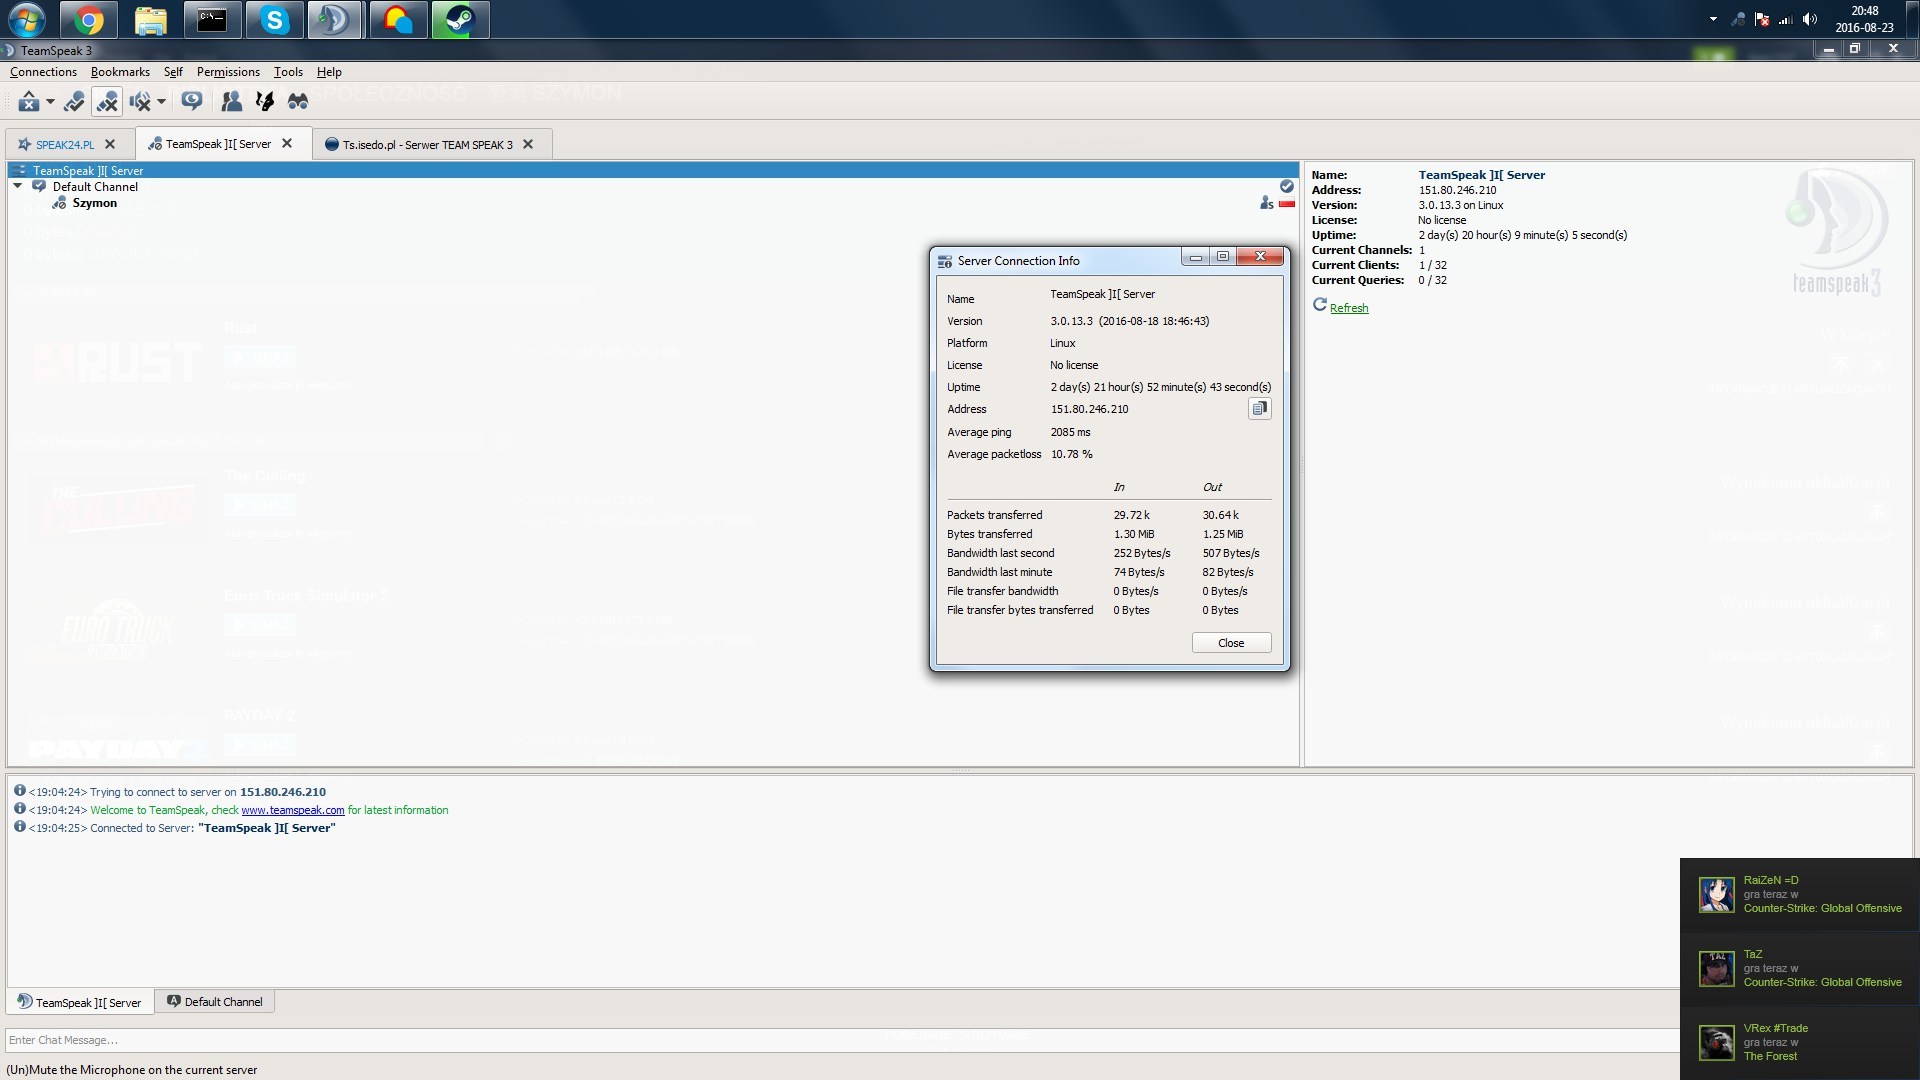Click Close in Server Connection Info
Image resolution: width=1920 pixels, height=1080 pixels.
click(x=1231, y=643)
